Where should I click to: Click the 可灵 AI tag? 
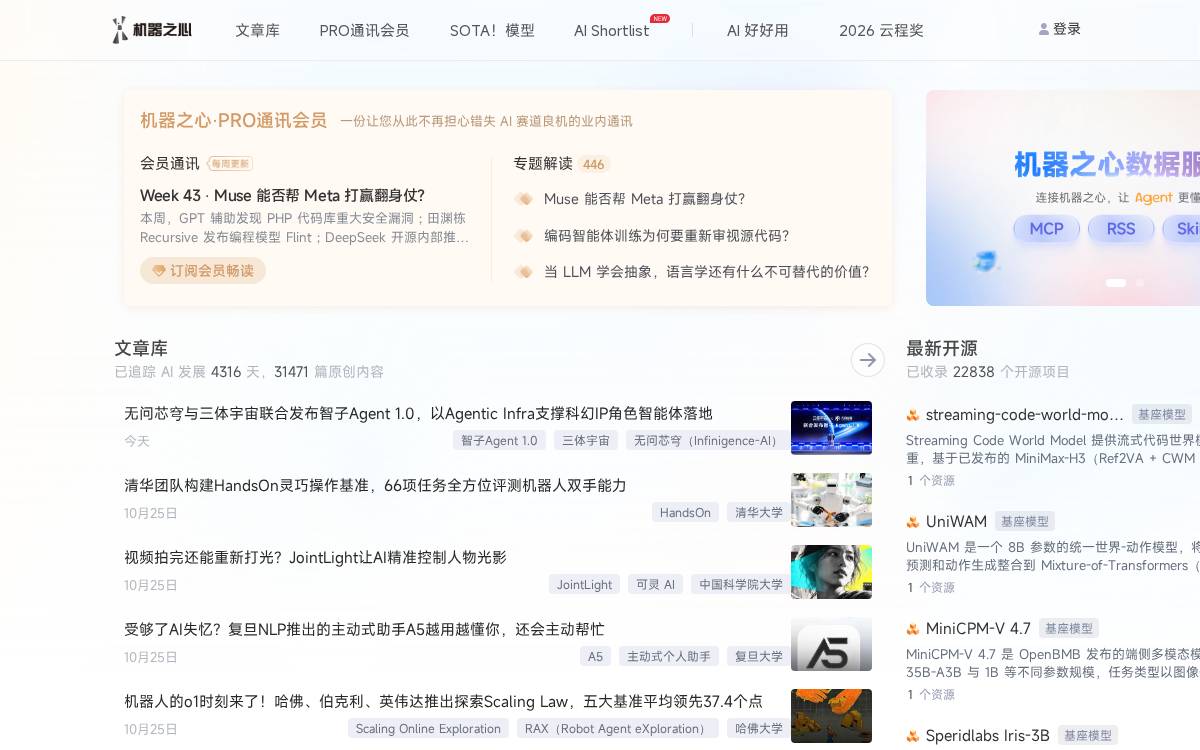point(656,585)
